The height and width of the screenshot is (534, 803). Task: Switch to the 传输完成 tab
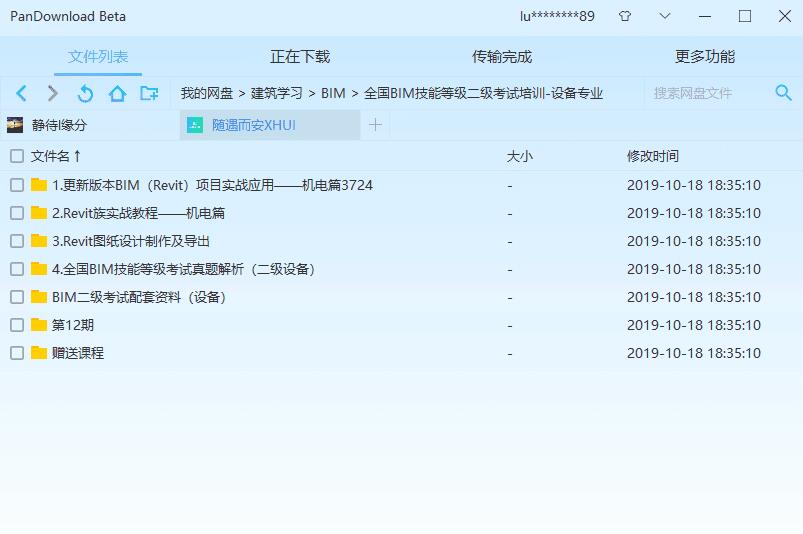point(502,56)
